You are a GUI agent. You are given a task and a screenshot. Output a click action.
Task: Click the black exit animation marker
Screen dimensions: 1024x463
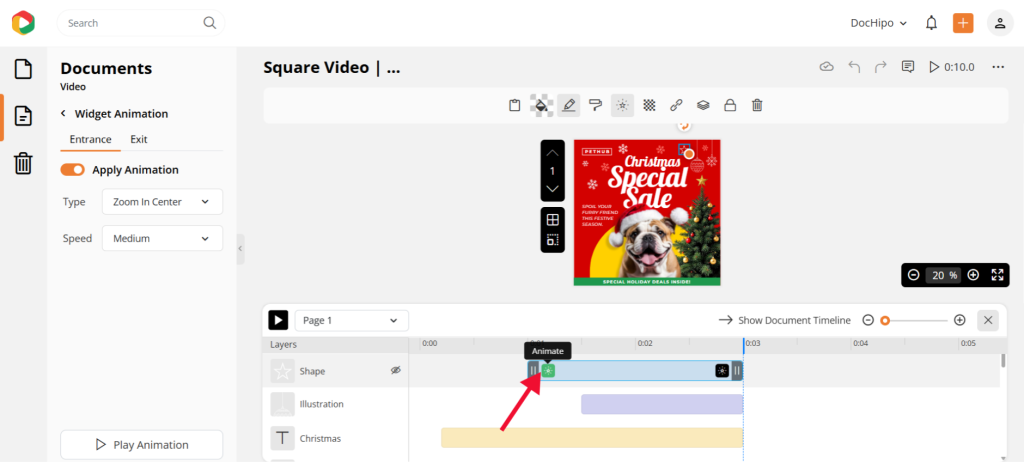tap(722, 371)
